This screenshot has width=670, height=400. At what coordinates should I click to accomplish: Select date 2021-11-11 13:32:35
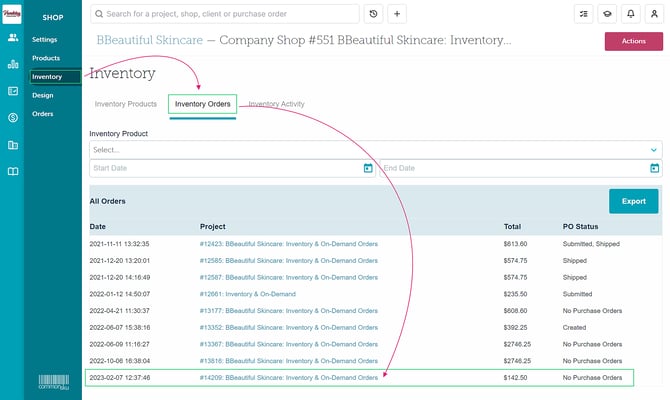[x=119, y=244]
